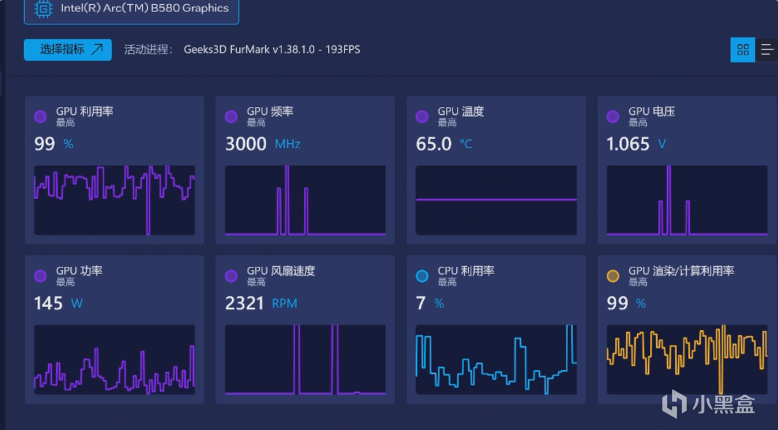Click the arrow icon on 选择指标 button

pyautogui.click(x=97, y=49)
